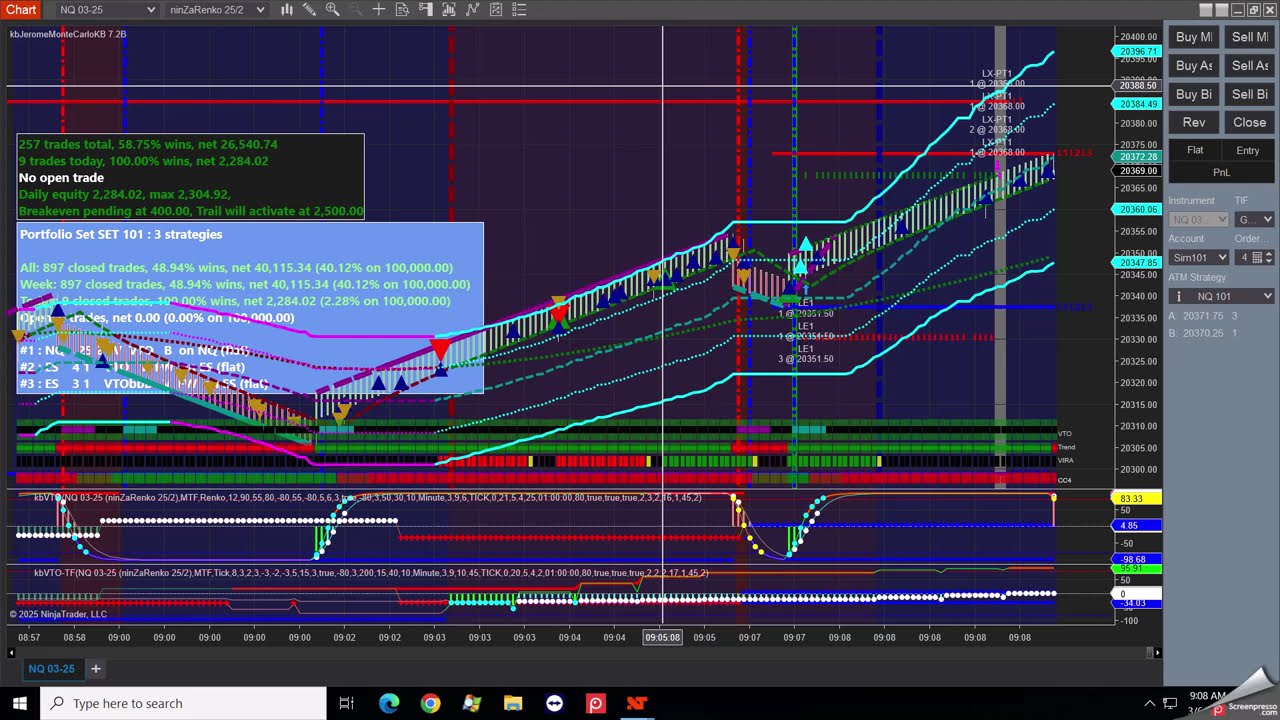Click the Buy Ask button

pyautogui.click(x=1193, y=66)
